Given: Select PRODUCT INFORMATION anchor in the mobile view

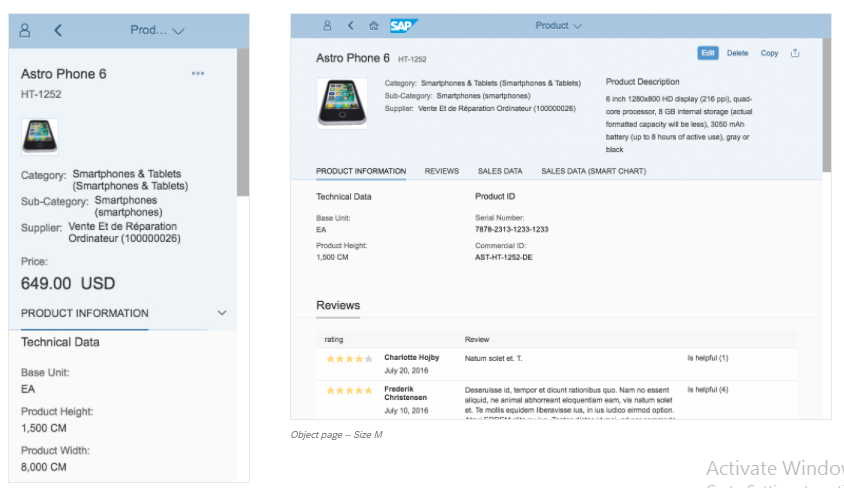Looking at the screenshot, I should tap(85, 313).
